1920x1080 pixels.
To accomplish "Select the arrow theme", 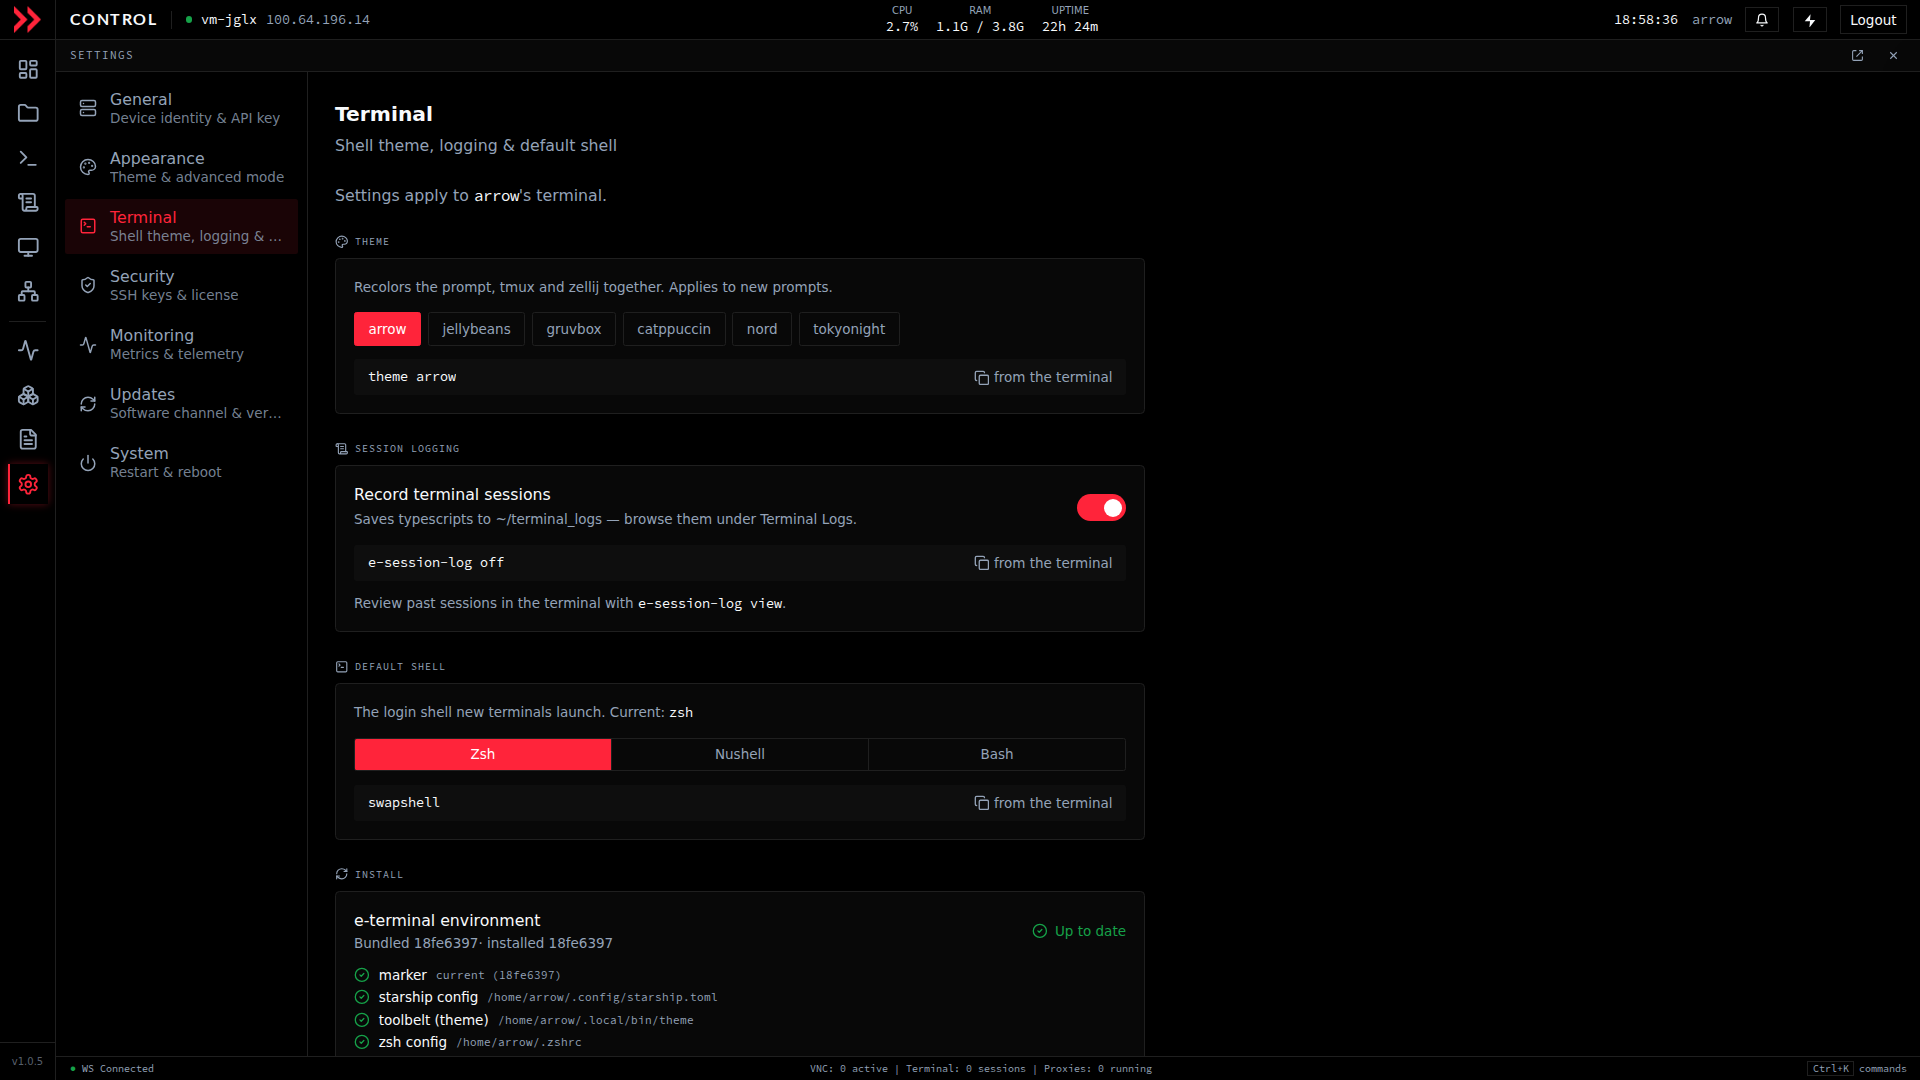I will pyautogui.click(x=387, y=329).
